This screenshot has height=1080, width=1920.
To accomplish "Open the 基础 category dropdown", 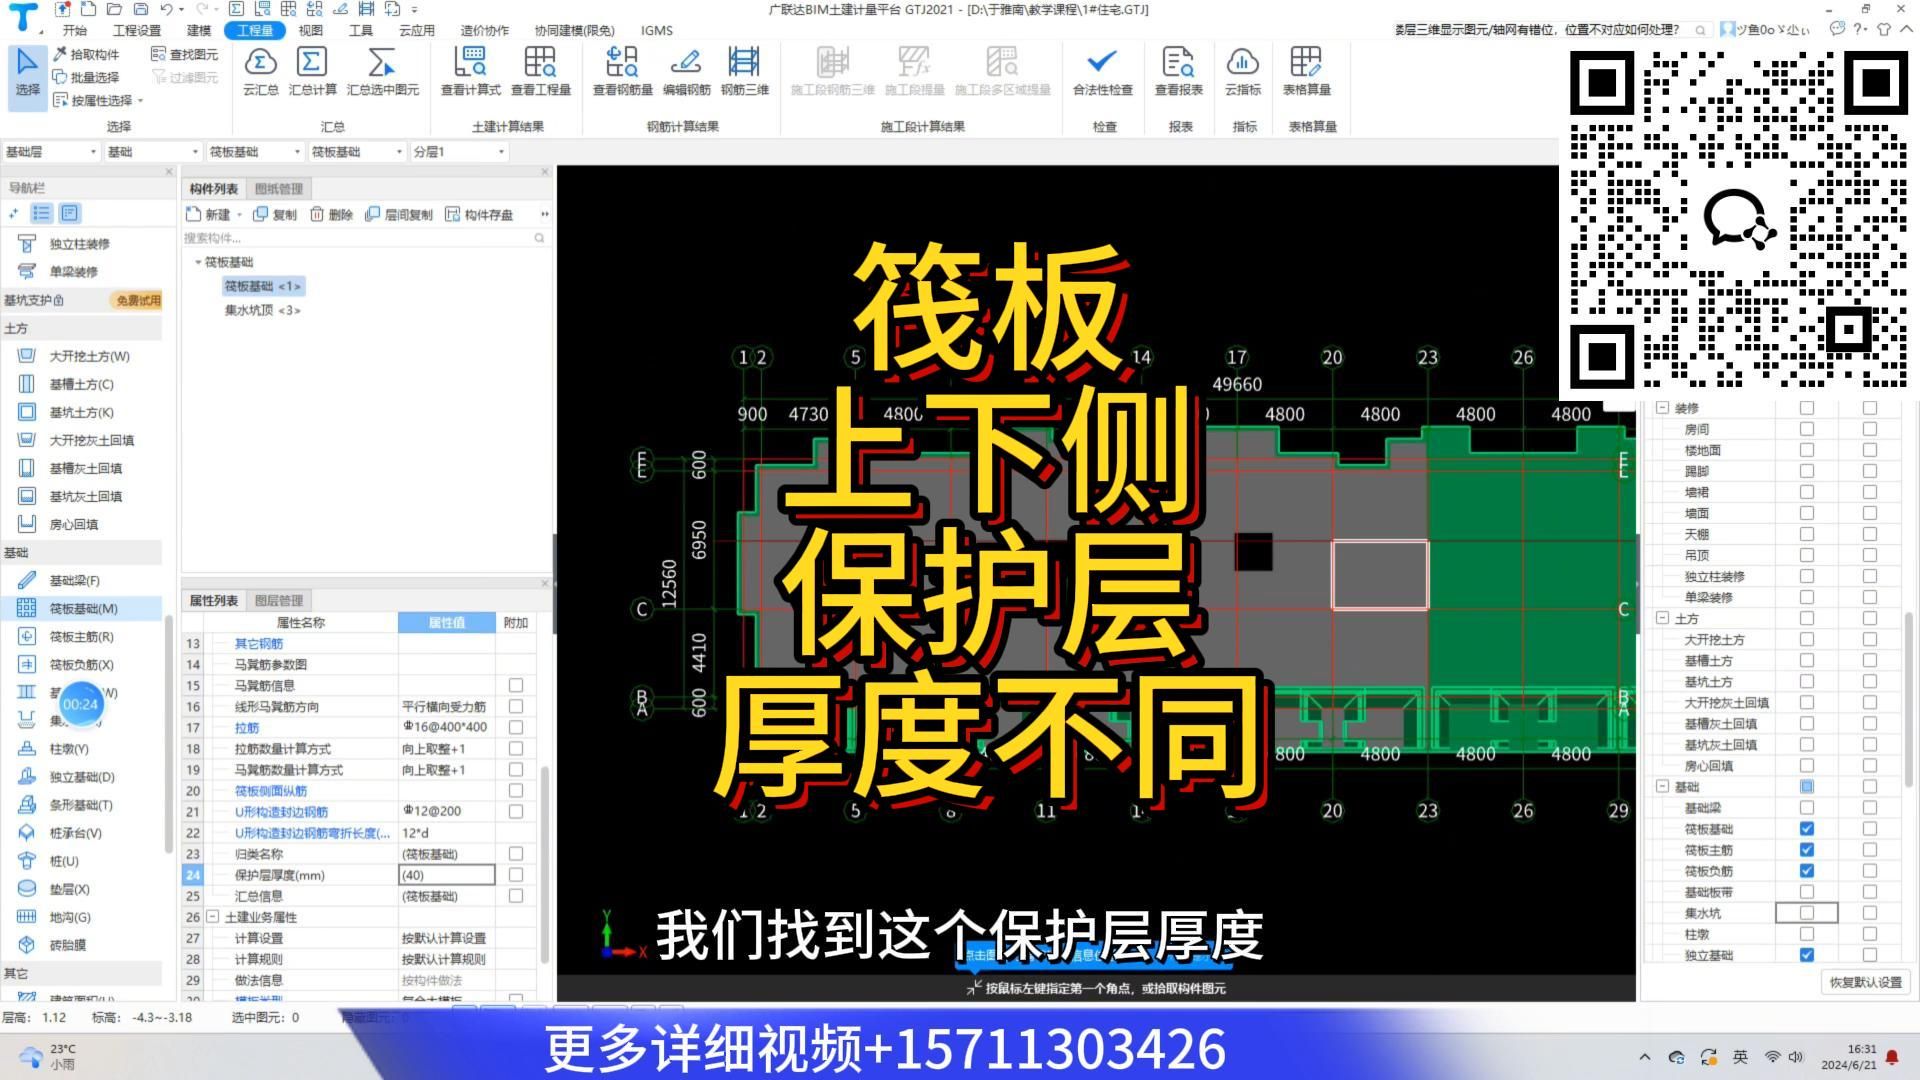I will (x=153, y=151).
